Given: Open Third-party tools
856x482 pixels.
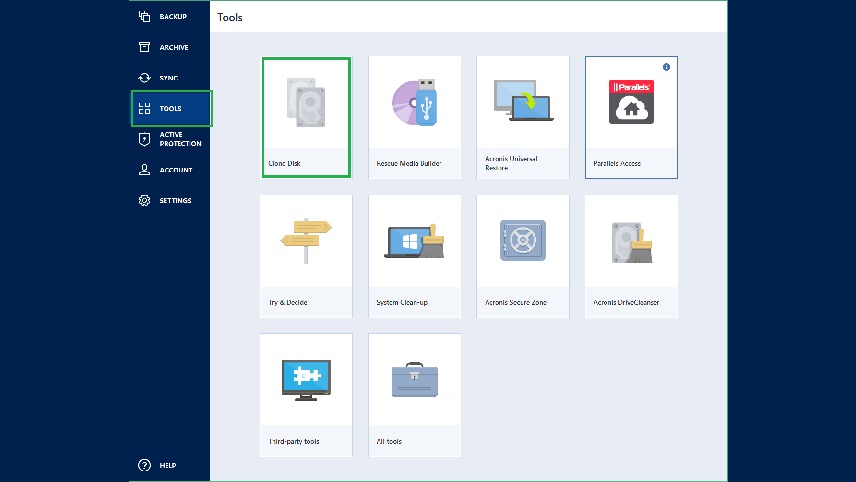Looking at the screenshot, I should (x=306, y=395).
